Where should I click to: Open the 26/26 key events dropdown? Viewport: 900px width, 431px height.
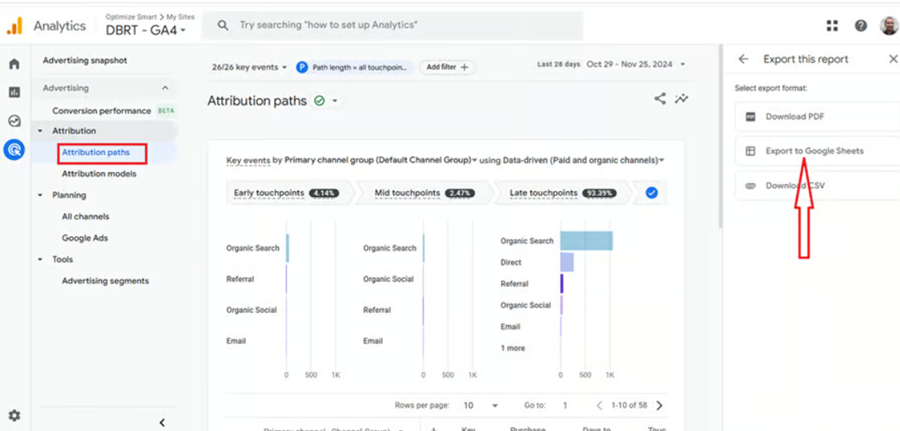pos(249,67)
